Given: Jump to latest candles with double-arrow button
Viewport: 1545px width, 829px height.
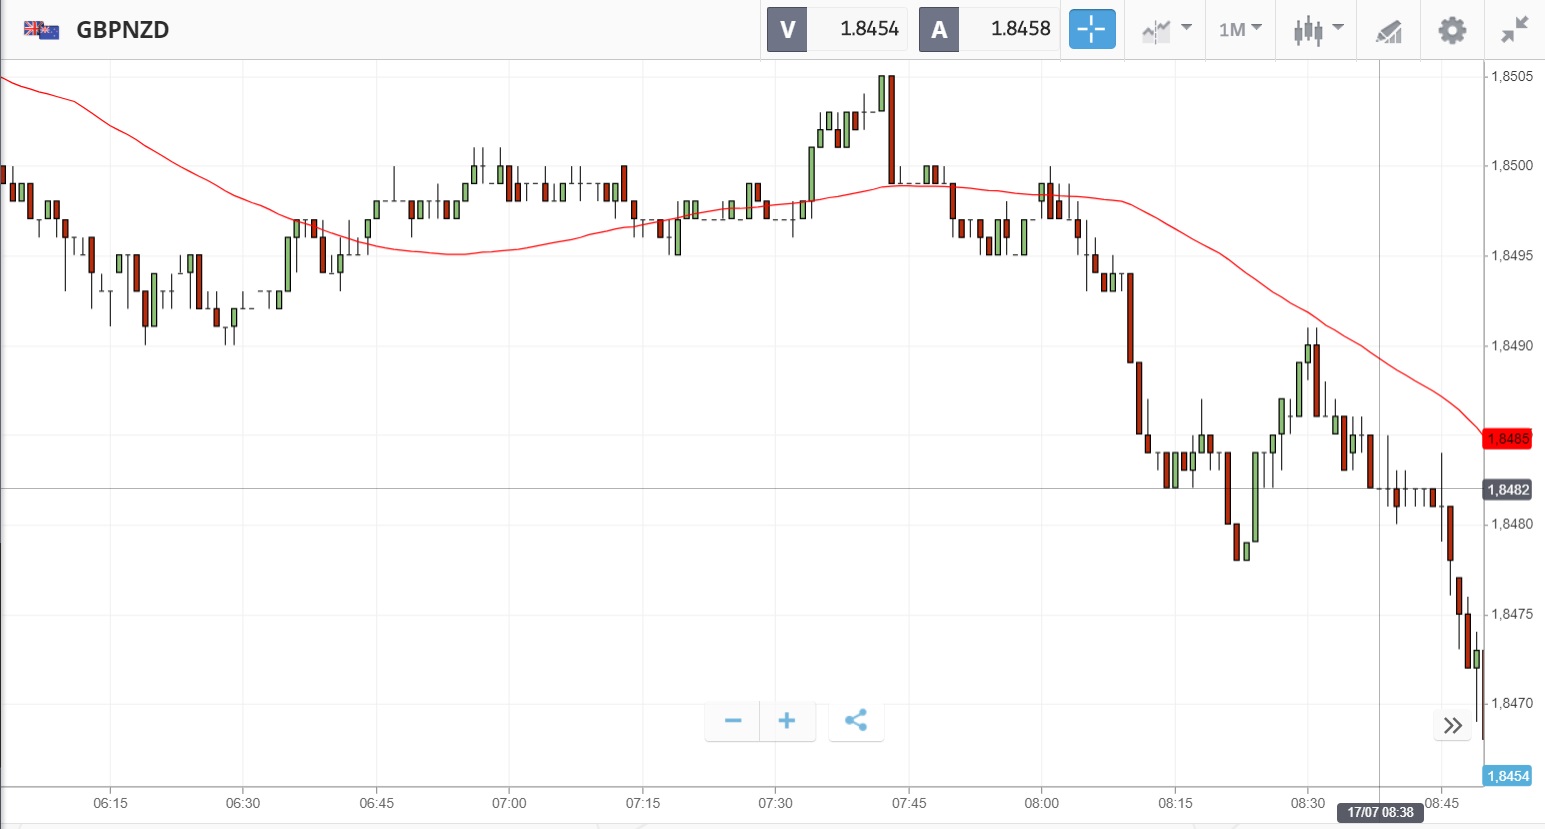Looking at the screenshot, I should coord(1452,725).
